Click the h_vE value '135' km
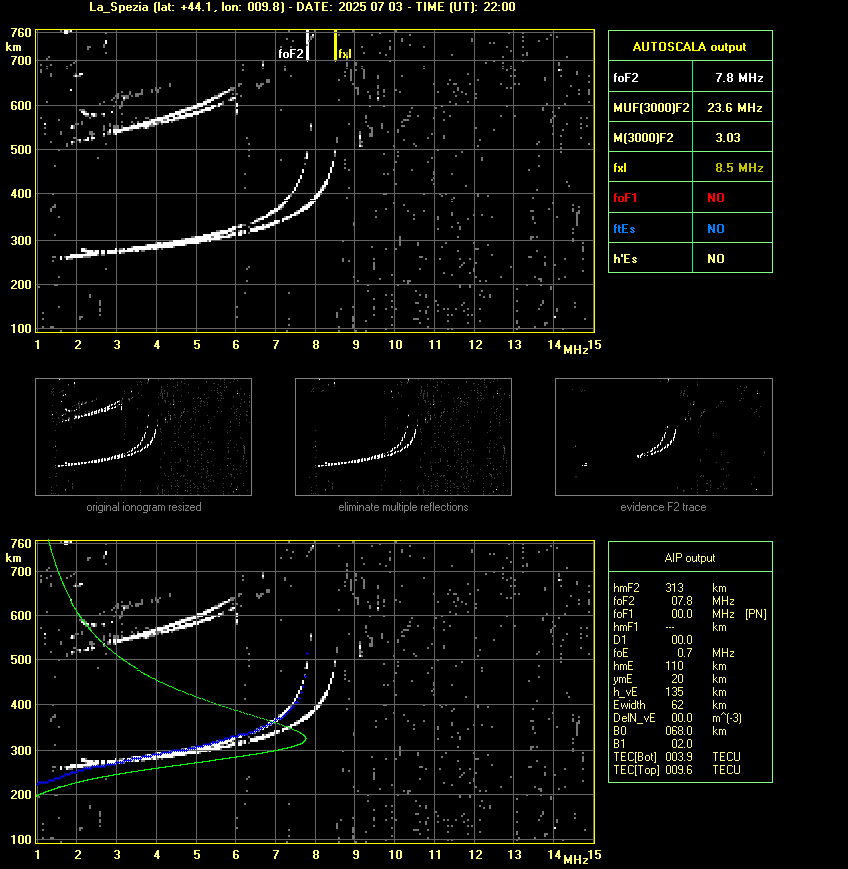 click(675, 692)
